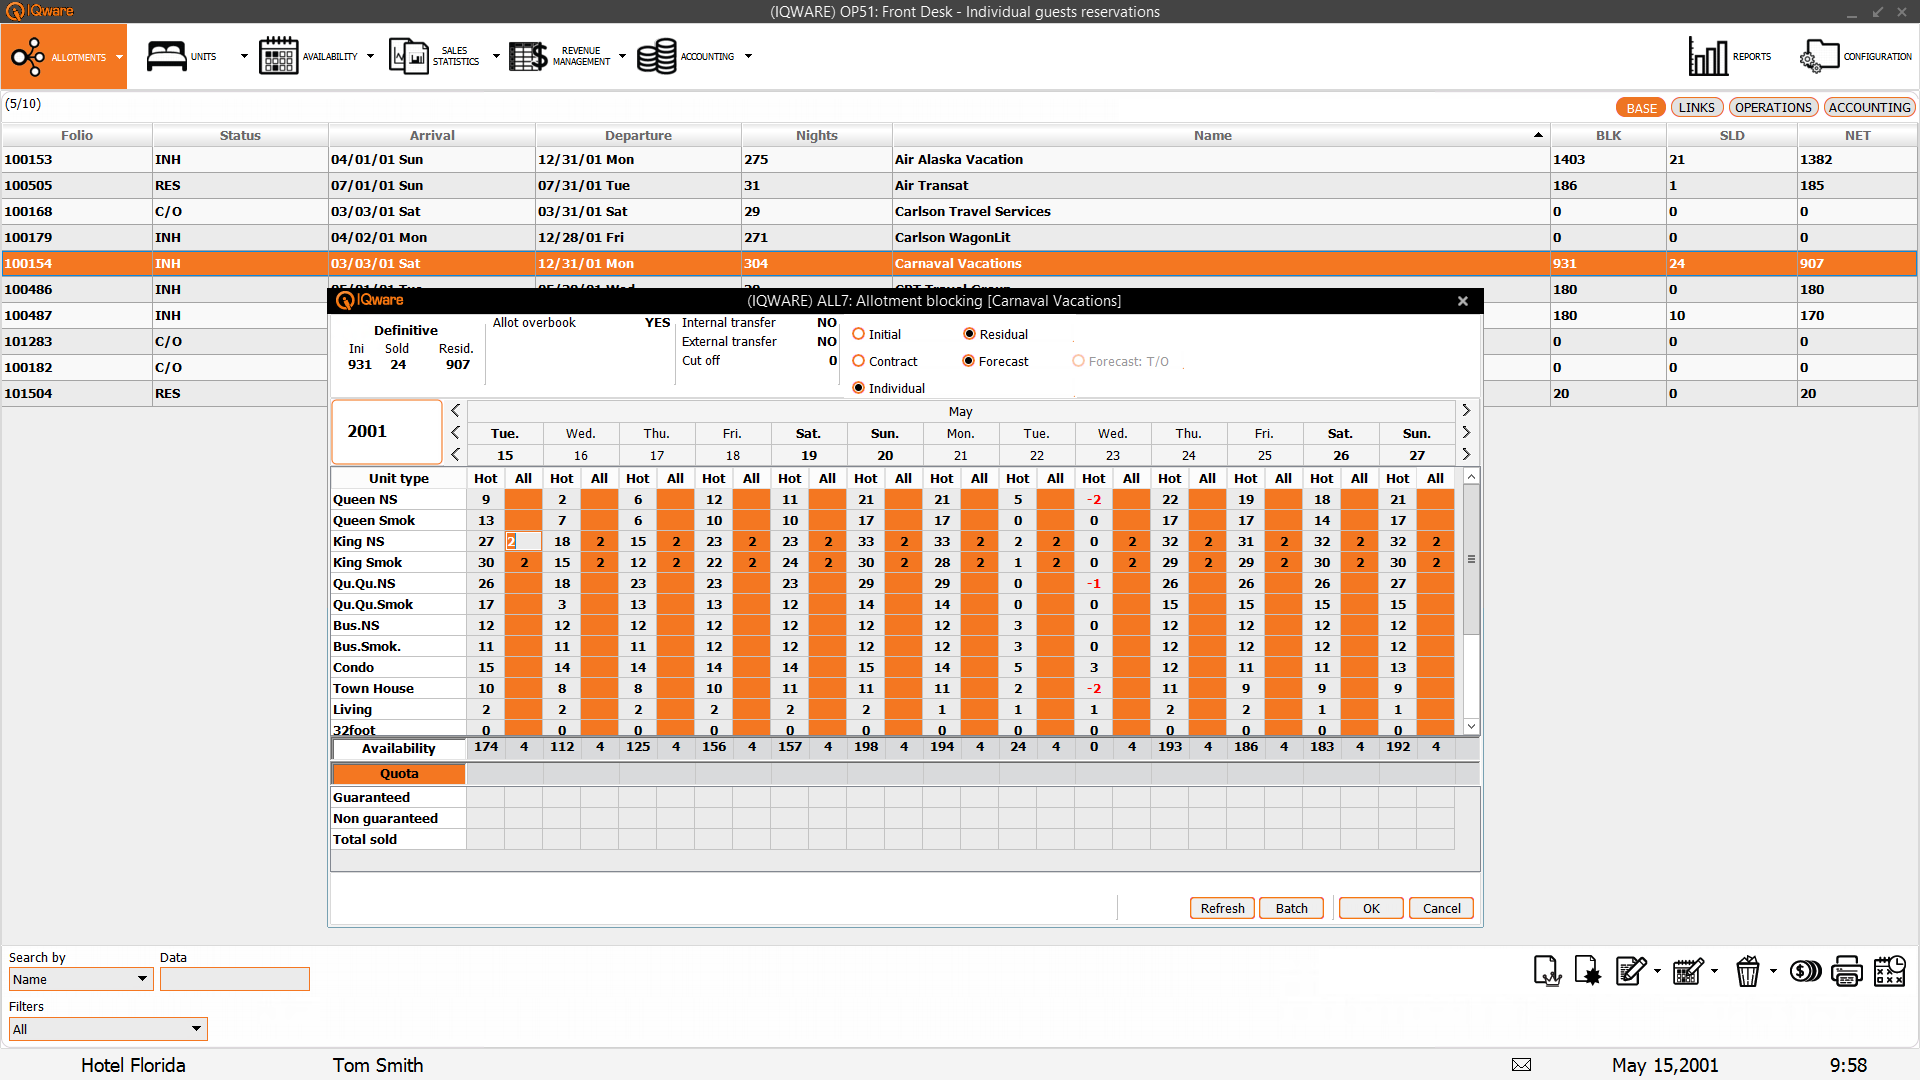Open the Units bed icon
1920x1080 pixels.
(166, 56)
